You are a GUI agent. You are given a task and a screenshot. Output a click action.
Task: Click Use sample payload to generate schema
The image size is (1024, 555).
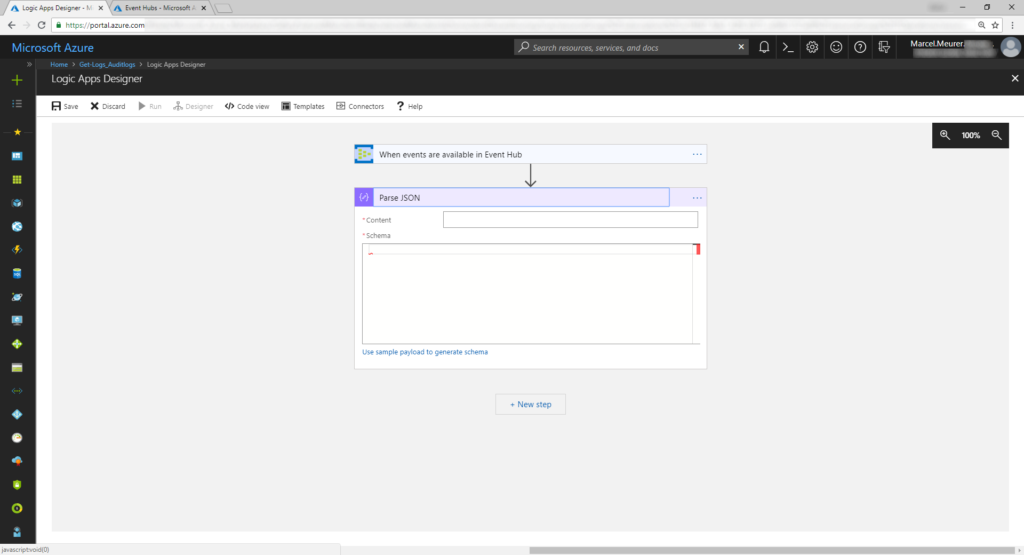[425, 352]
